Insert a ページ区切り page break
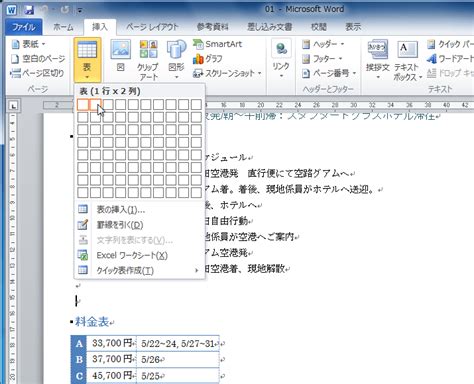474x384 pixels. pos(37,73)
